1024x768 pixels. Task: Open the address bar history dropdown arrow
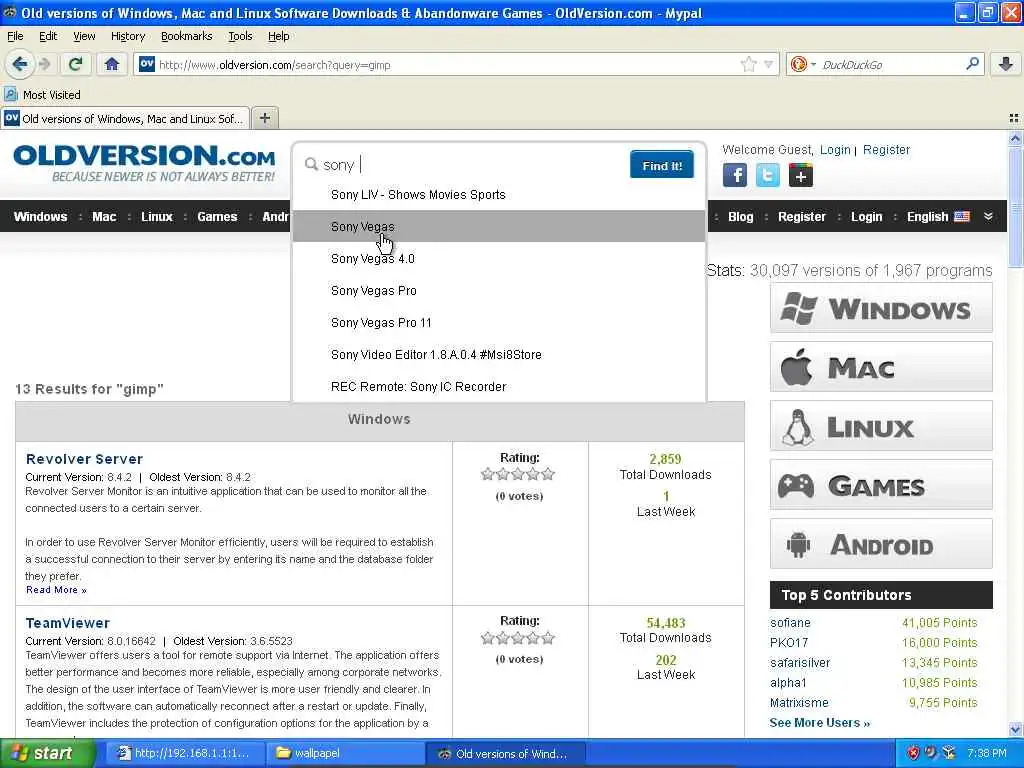tap(769, 64)
